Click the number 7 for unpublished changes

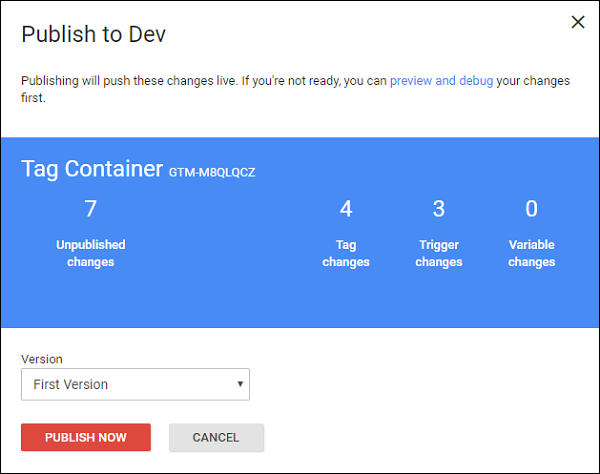tap(91, 209)
